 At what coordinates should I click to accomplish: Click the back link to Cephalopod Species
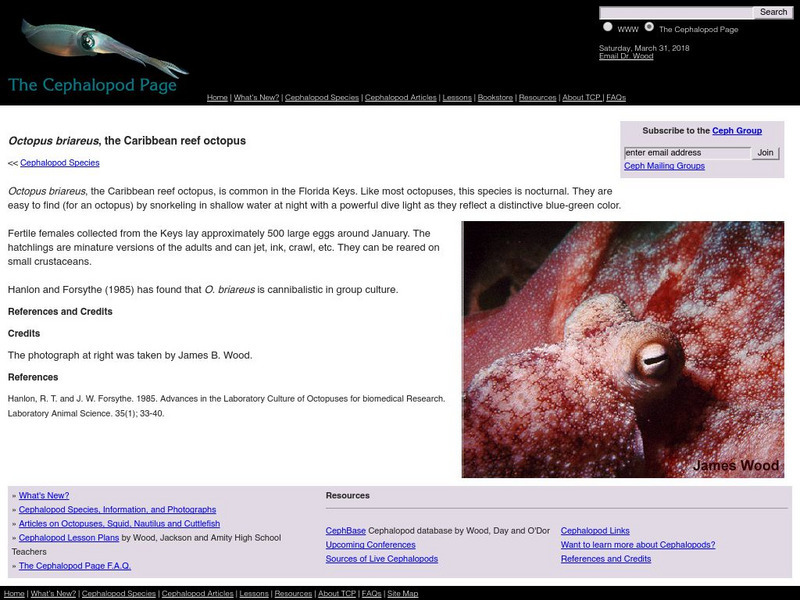point(60,162)
